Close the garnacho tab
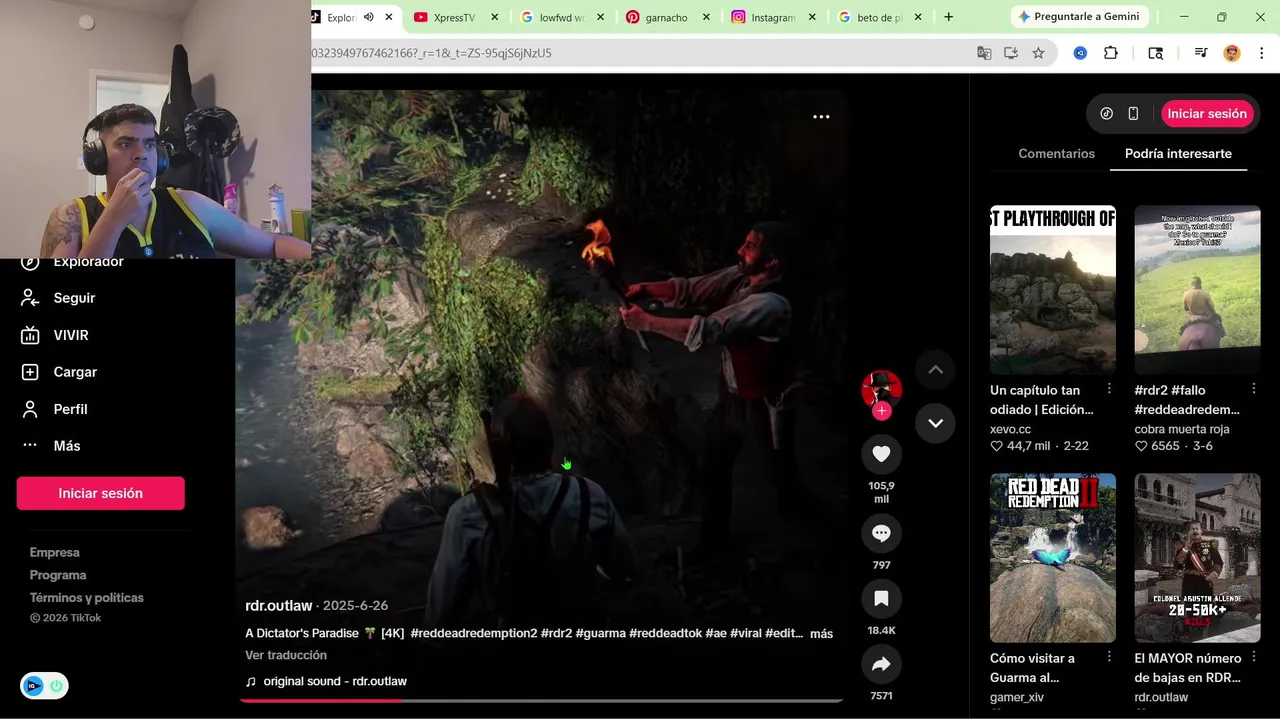The image size is (1280, 720). click(706, 17)
